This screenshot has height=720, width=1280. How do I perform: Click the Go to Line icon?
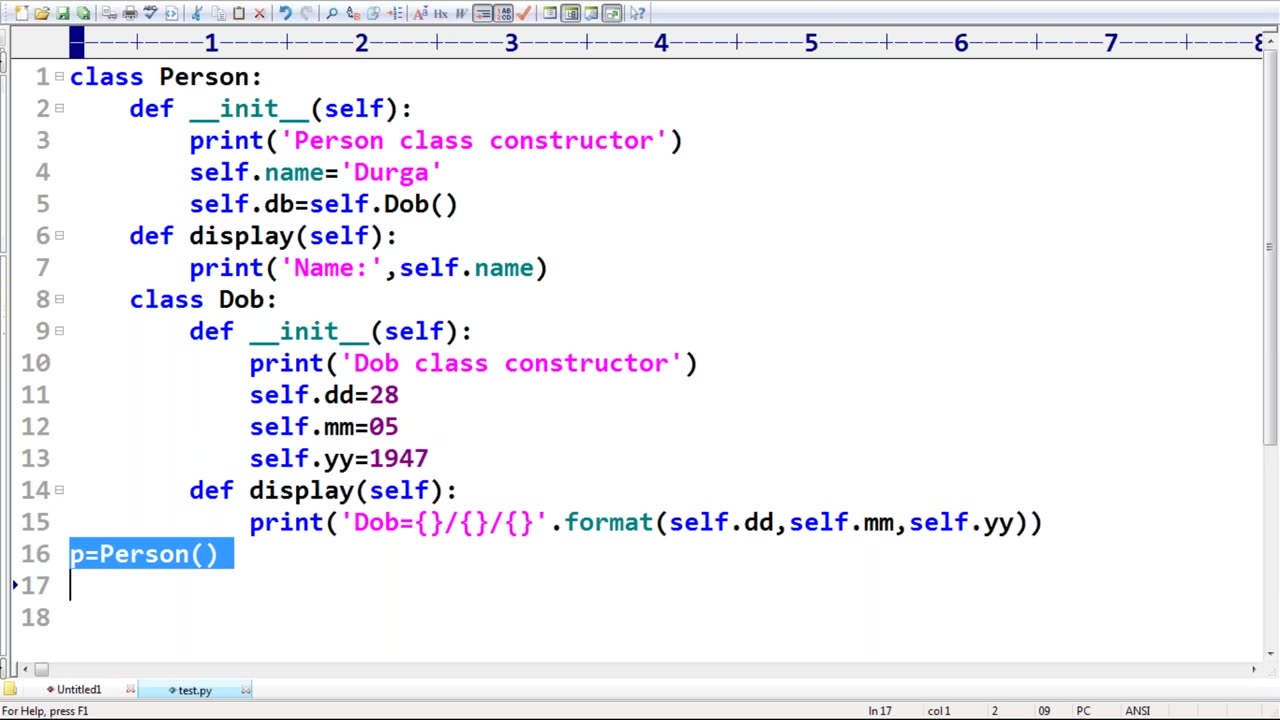[394, 13]
